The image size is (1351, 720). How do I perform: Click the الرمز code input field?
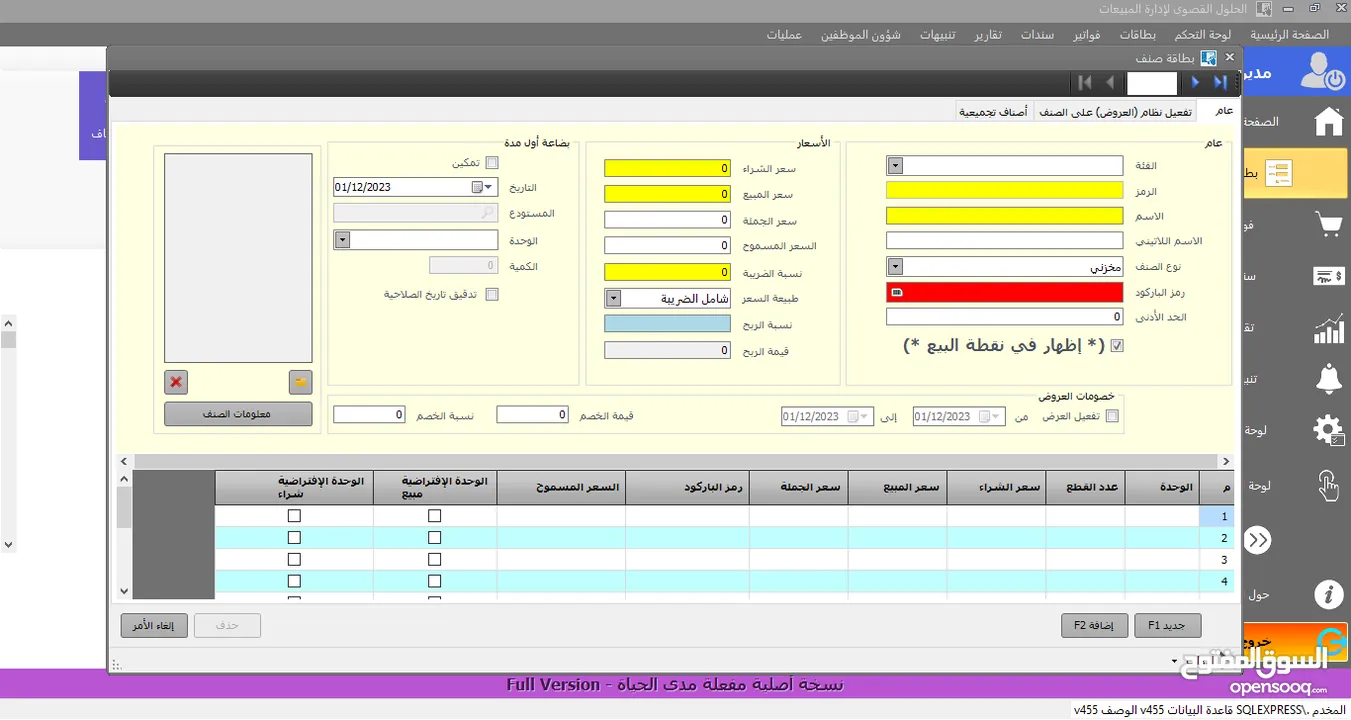point(1005,191)
